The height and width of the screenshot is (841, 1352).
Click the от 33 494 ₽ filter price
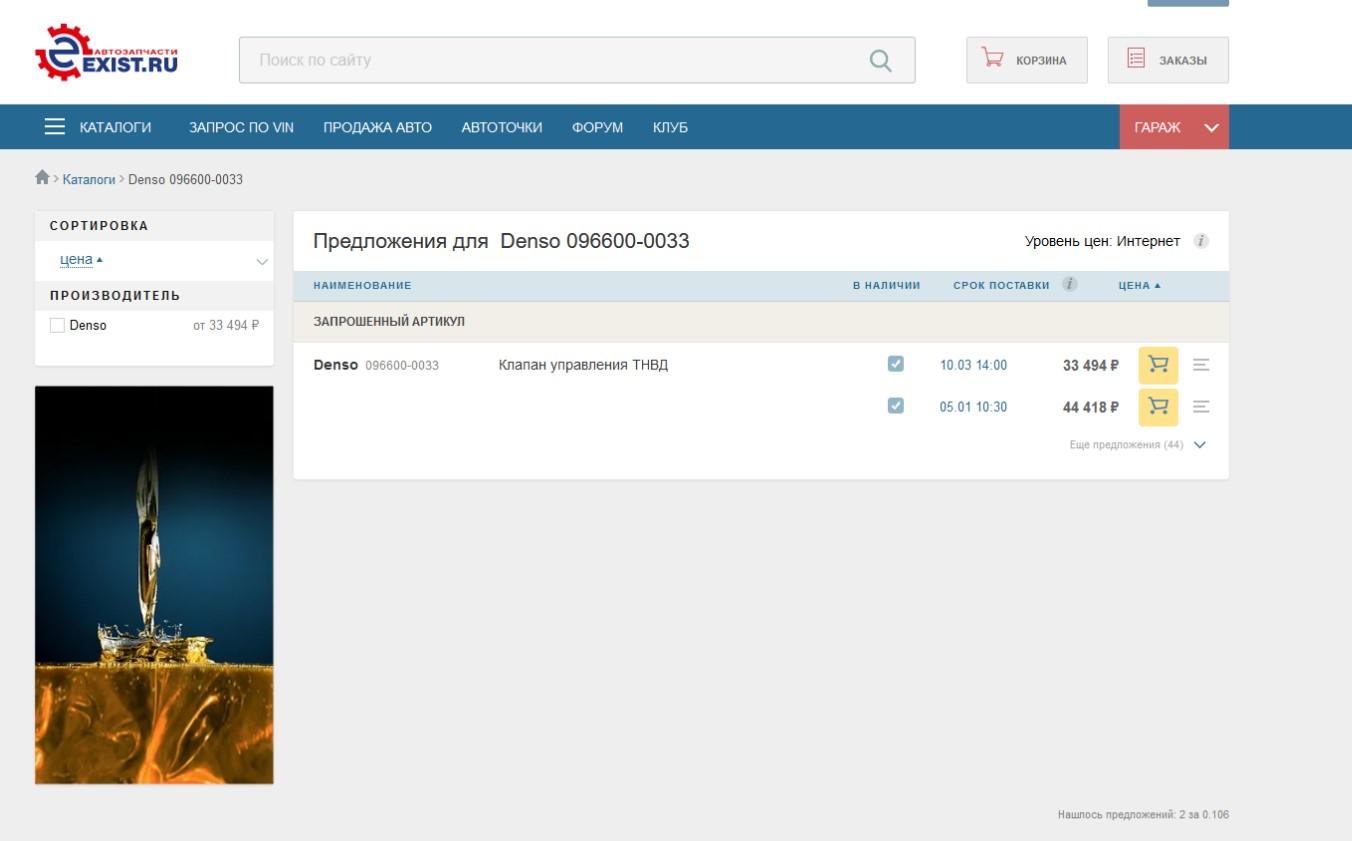click(x=226, y=325)
